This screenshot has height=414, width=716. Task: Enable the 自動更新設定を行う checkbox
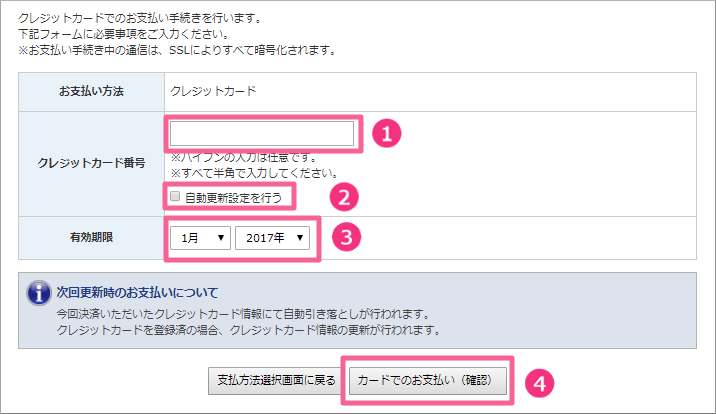[175, 196]
